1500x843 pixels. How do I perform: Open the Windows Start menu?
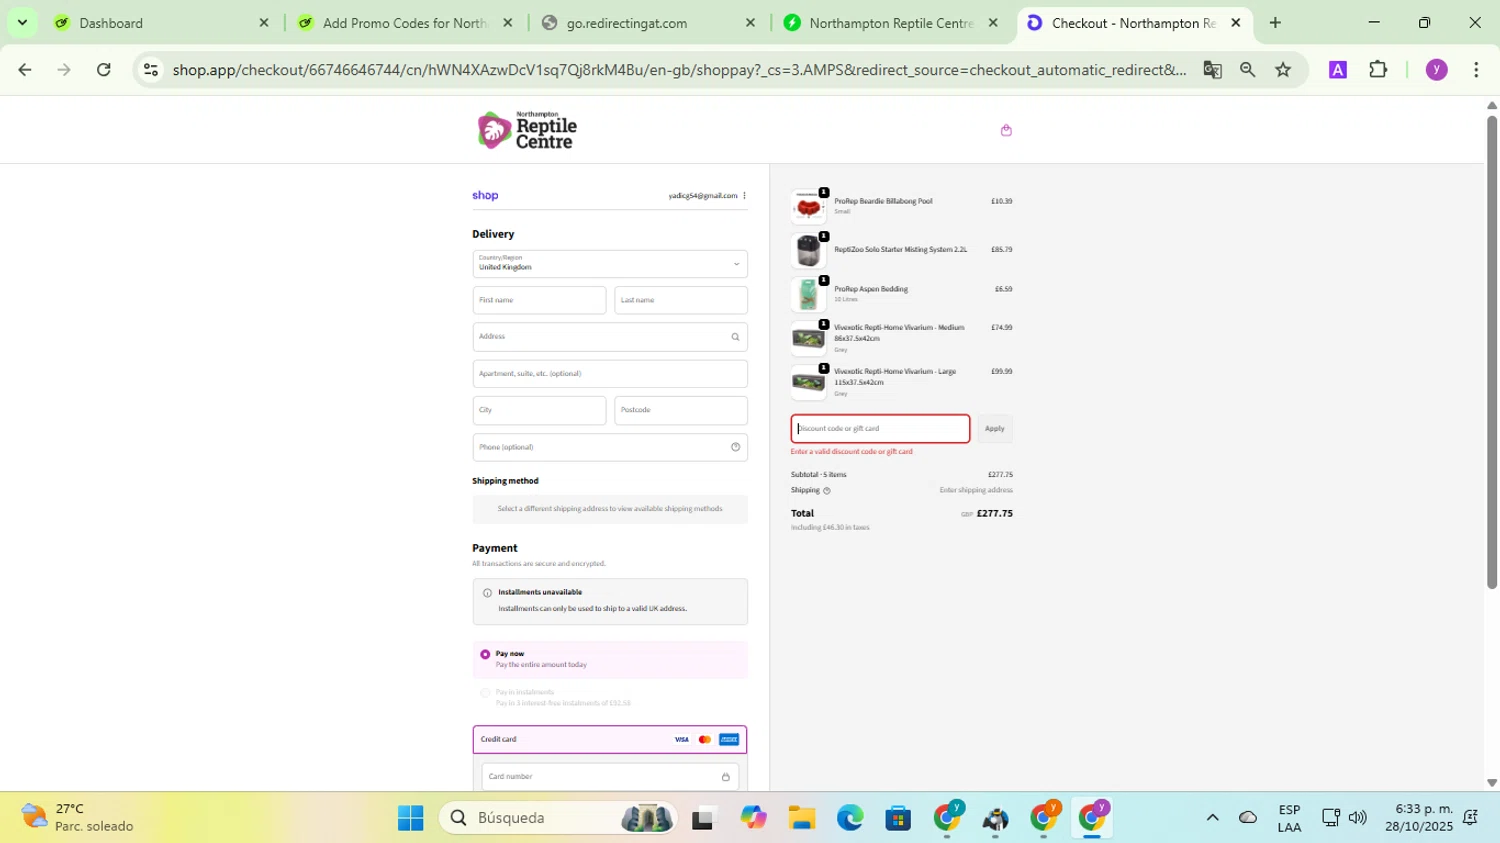point(410,818)
